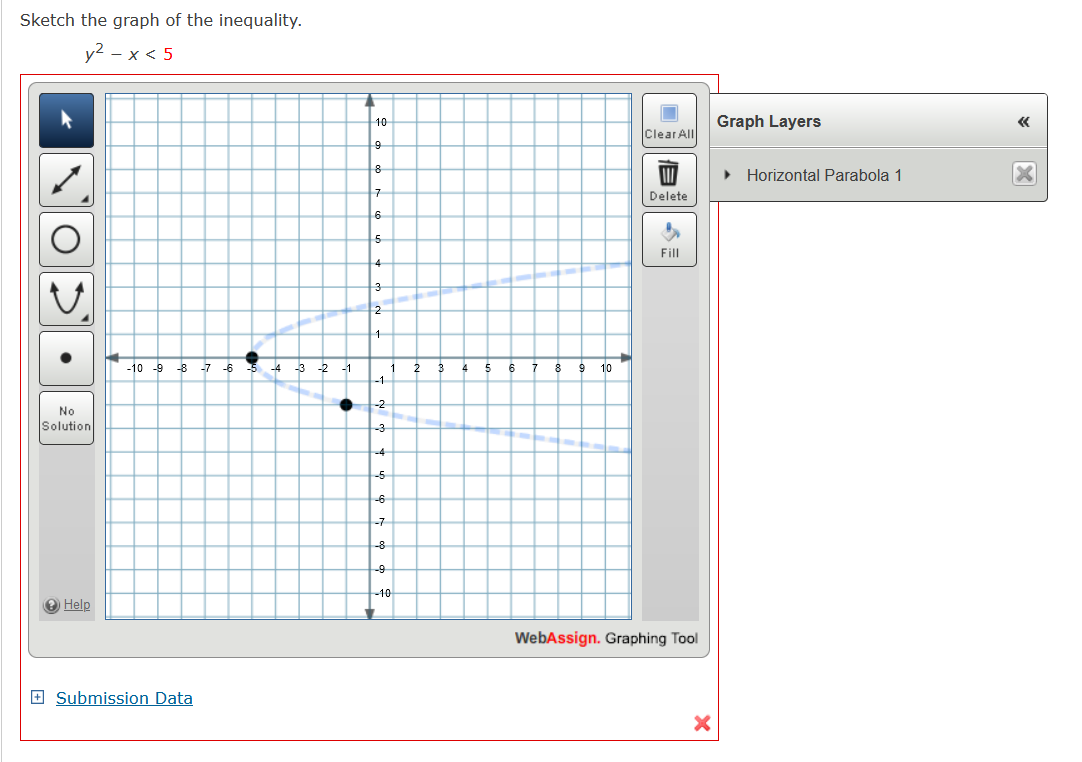
Task: Remove the Horizontal Parabola 1 layer
Action: pyautogui.click(x=1023, y=173)
